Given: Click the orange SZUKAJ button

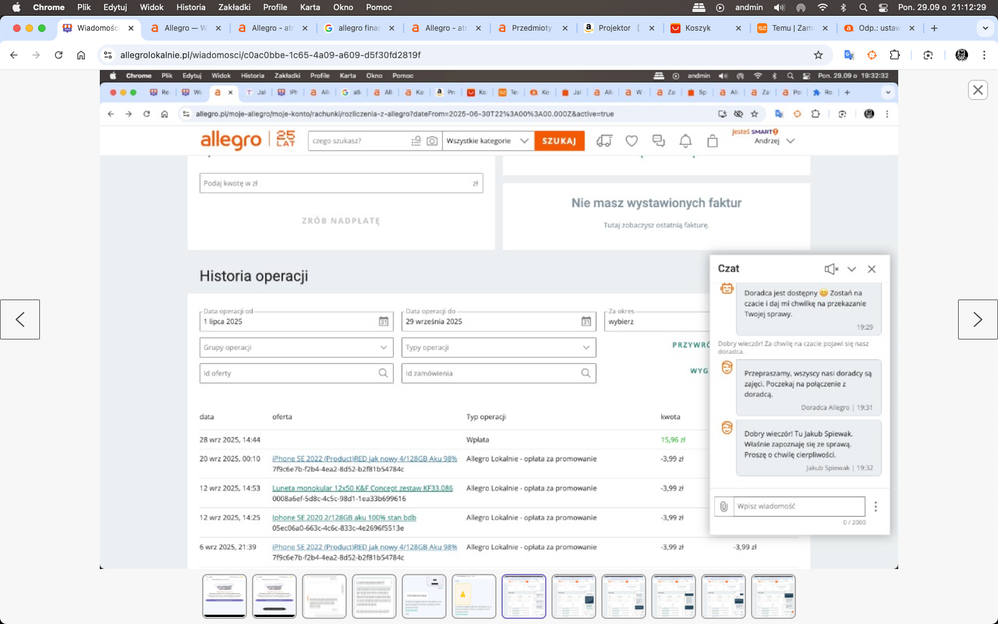Looking at the screenshot, I should pyautogui.click(x=559, y=141).
